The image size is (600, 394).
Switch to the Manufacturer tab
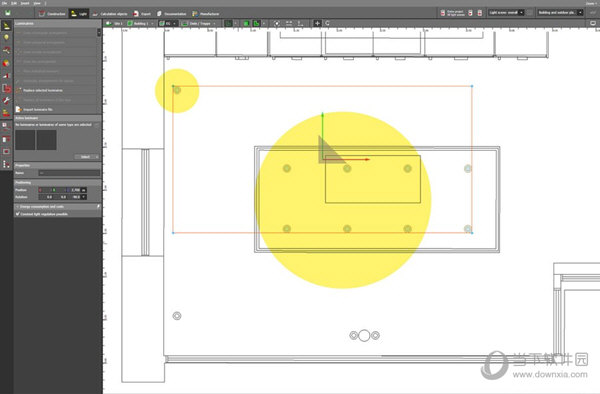[x=205, y=13]
